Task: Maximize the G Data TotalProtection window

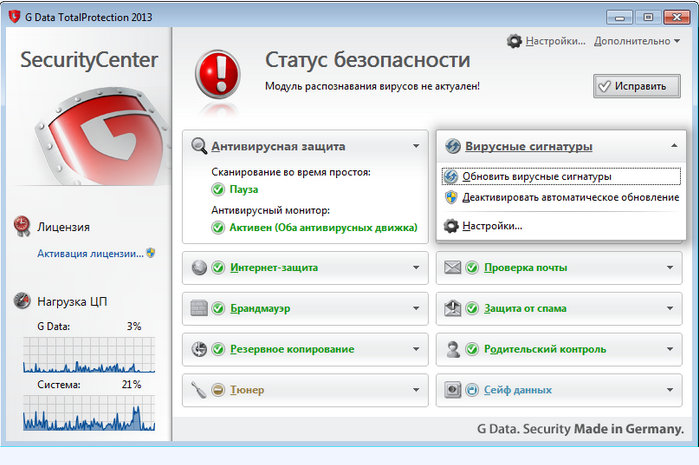Action: click(648, 17)
